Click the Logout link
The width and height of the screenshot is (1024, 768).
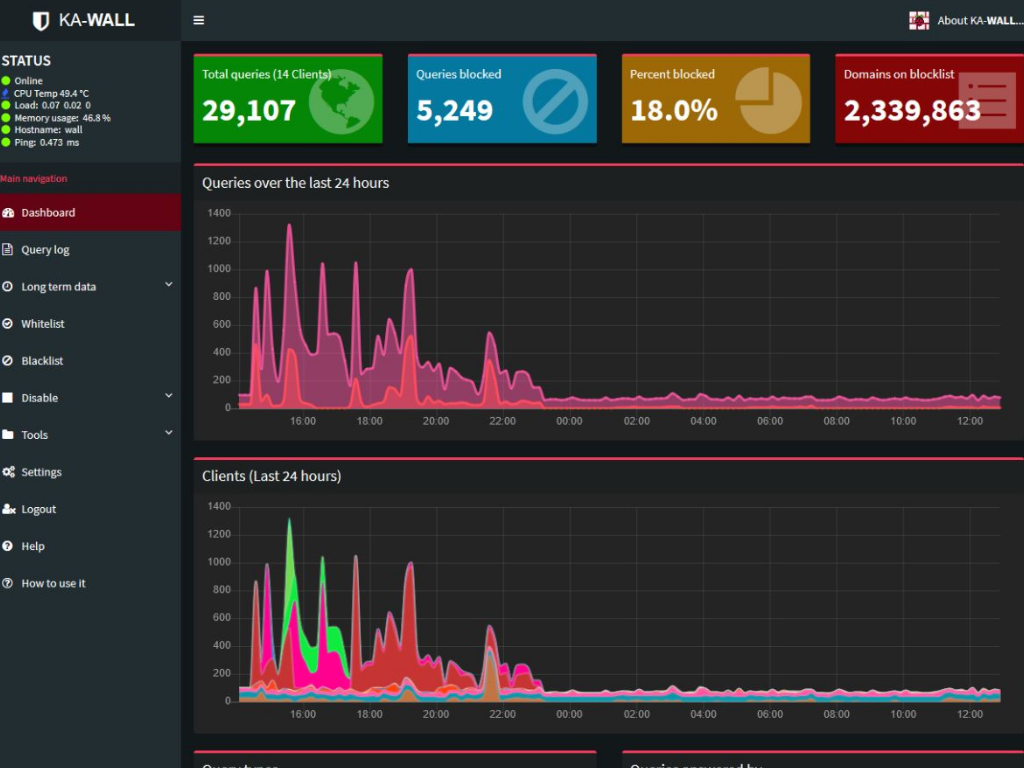(x=90, y=509)
